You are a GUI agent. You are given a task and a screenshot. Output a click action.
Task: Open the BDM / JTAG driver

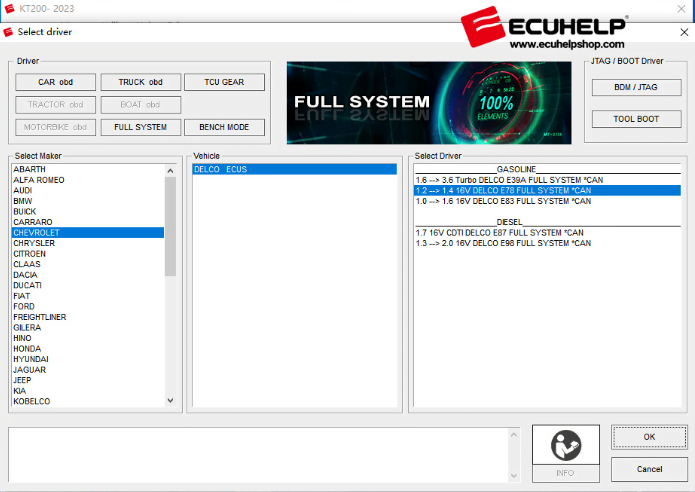point(636,87)
